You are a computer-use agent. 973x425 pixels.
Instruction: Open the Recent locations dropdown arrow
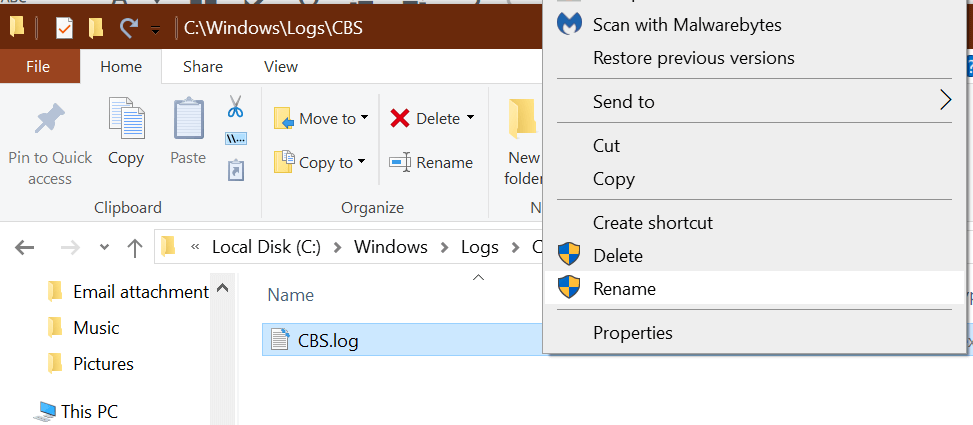pyautogui.click(x=104, y=248)
